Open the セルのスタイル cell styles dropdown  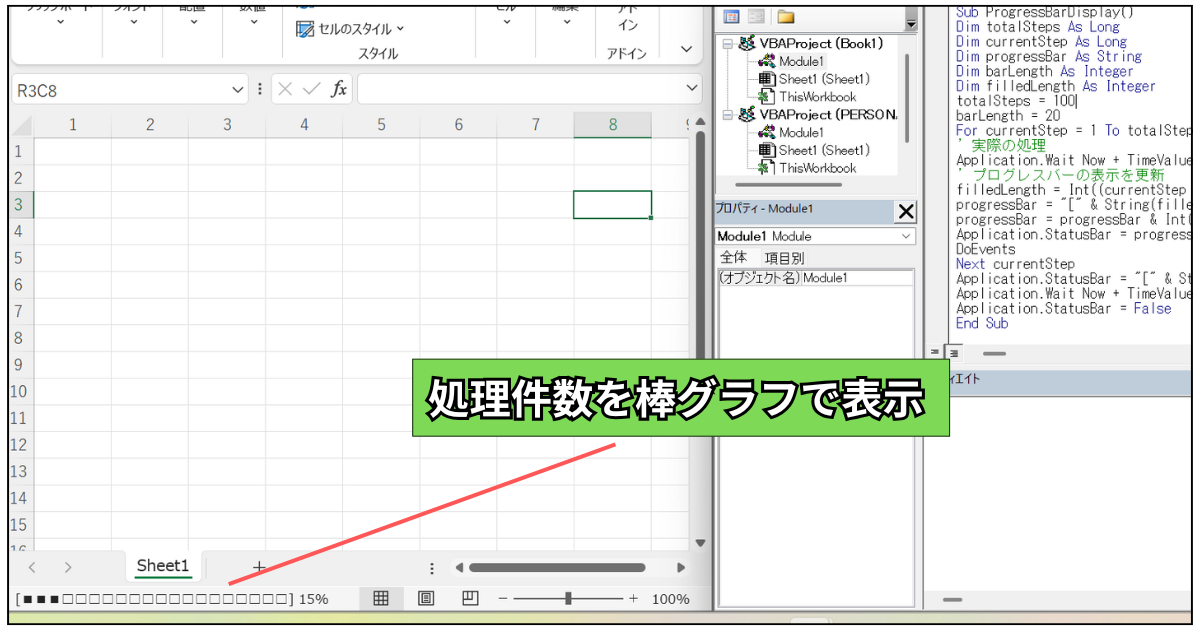point(351,29)
